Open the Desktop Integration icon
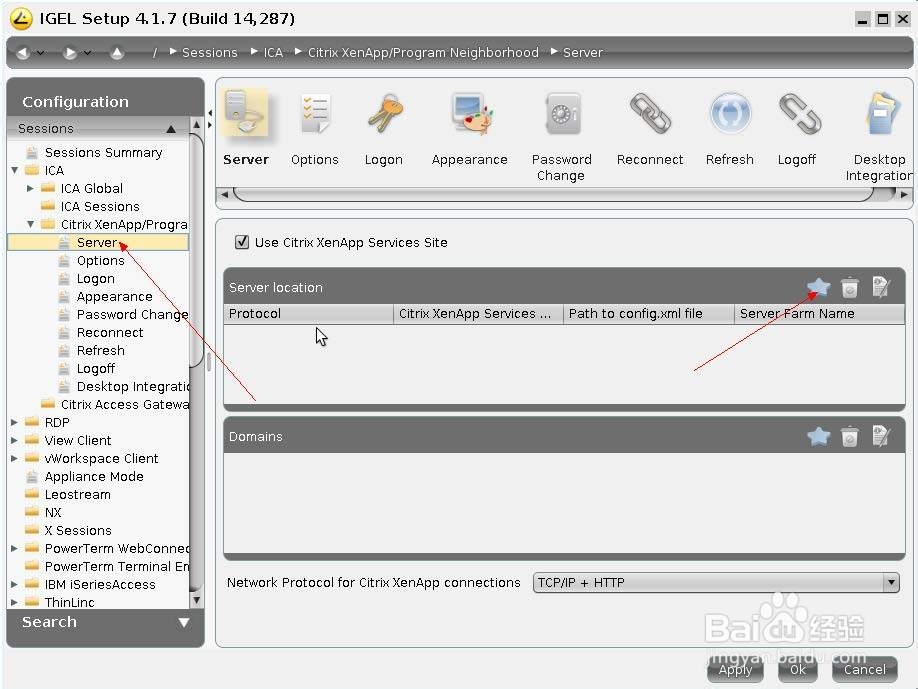 [x=883, y=113]
